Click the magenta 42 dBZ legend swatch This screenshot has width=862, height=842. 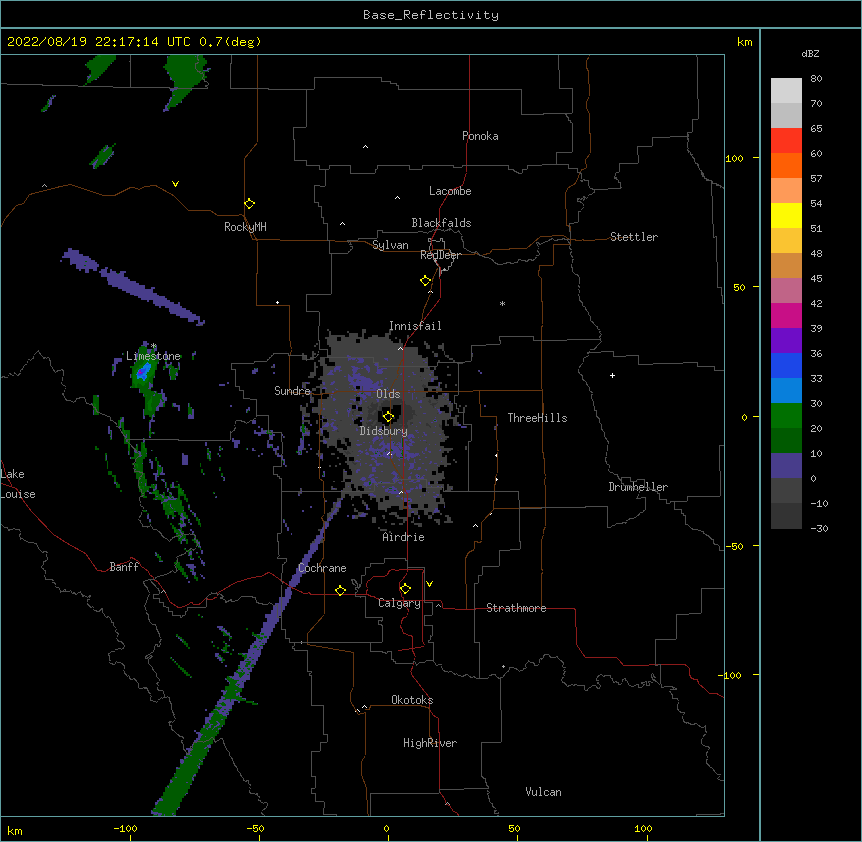pyautogui.click(x=786, y=315)
